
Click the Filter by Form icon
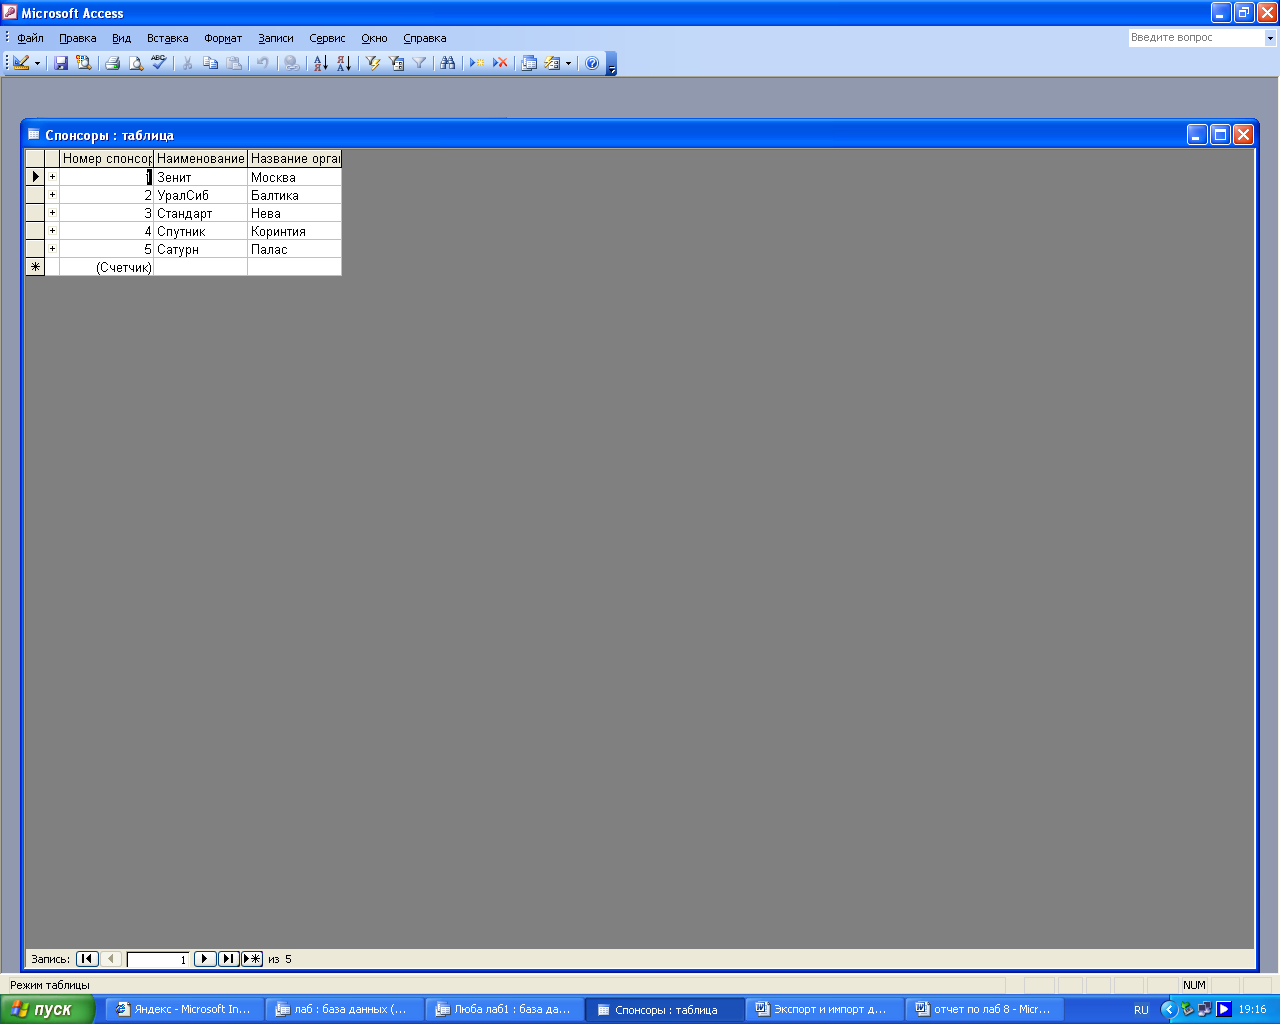tap(396, 63)
